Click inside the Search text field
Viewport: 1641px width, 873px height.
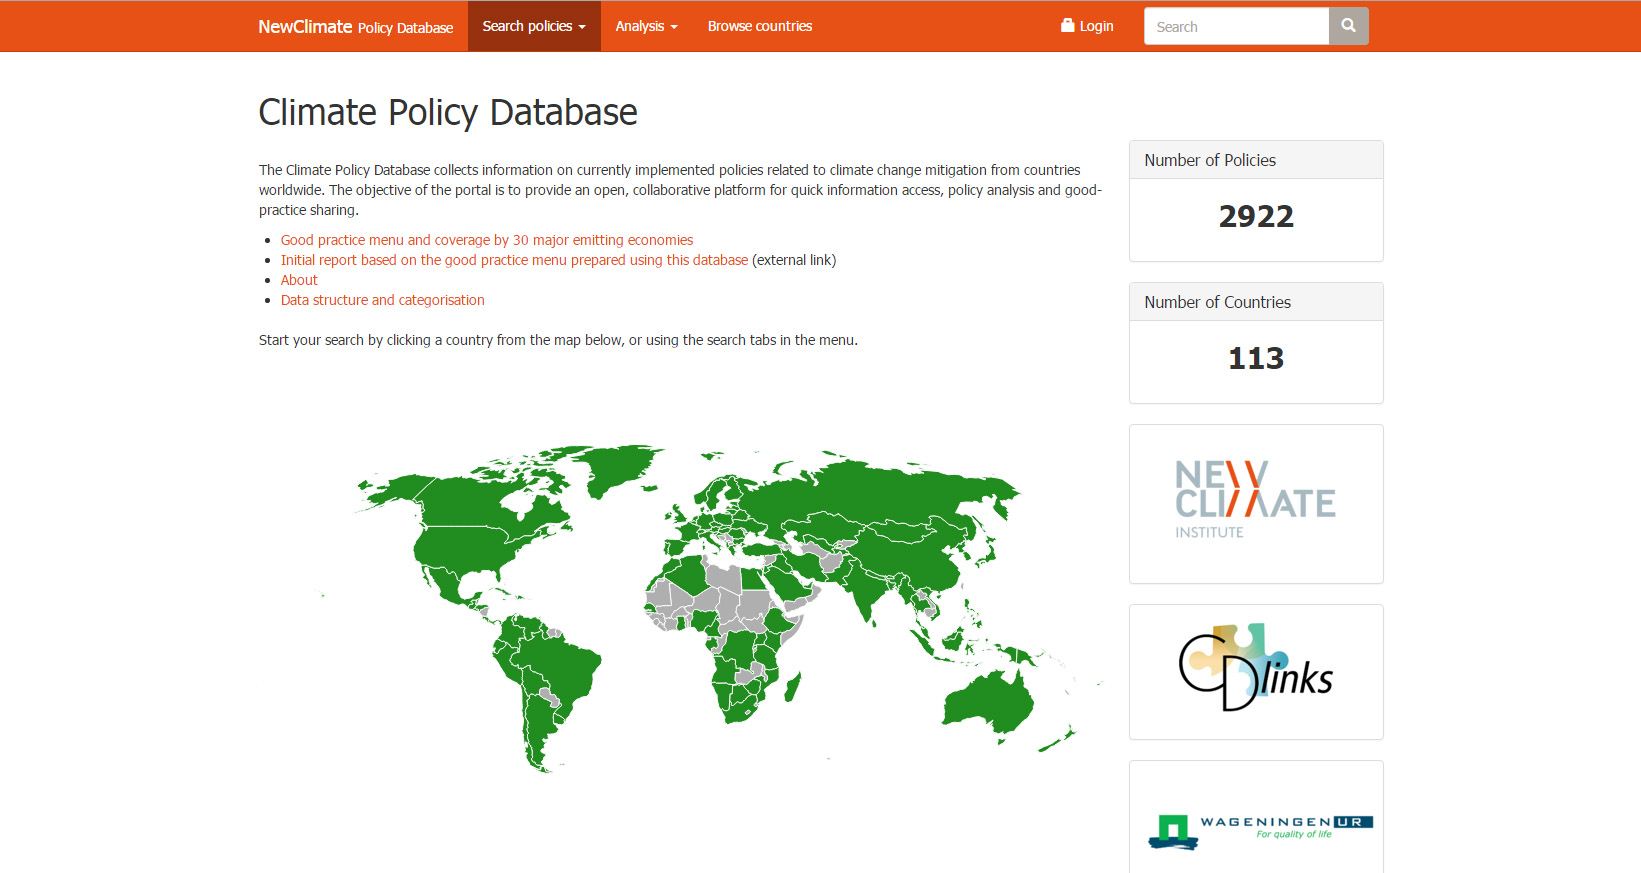(x=1236, y=27)
